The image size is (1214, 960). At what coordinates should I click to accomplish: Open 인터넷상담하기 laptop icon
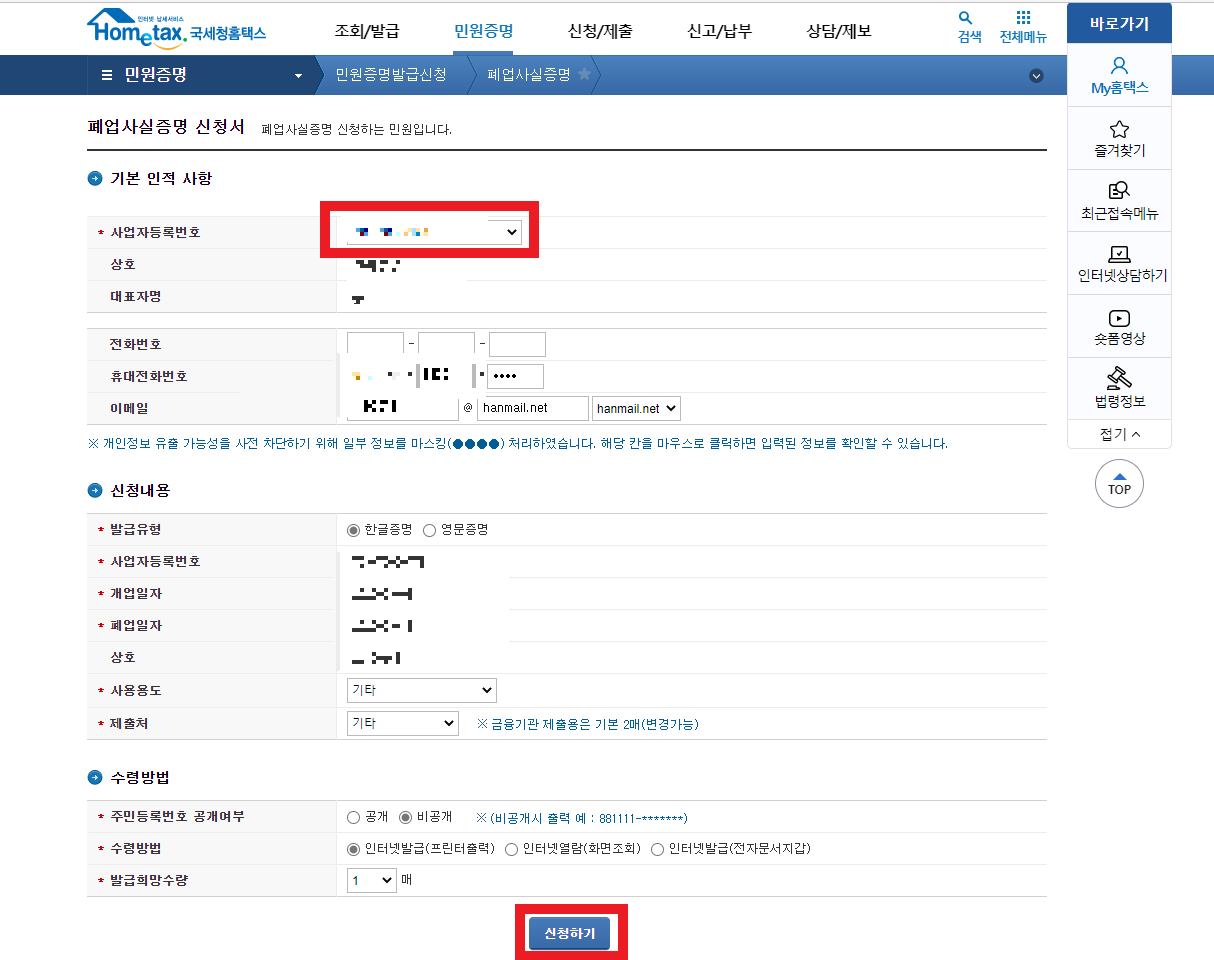(1120, 254)
